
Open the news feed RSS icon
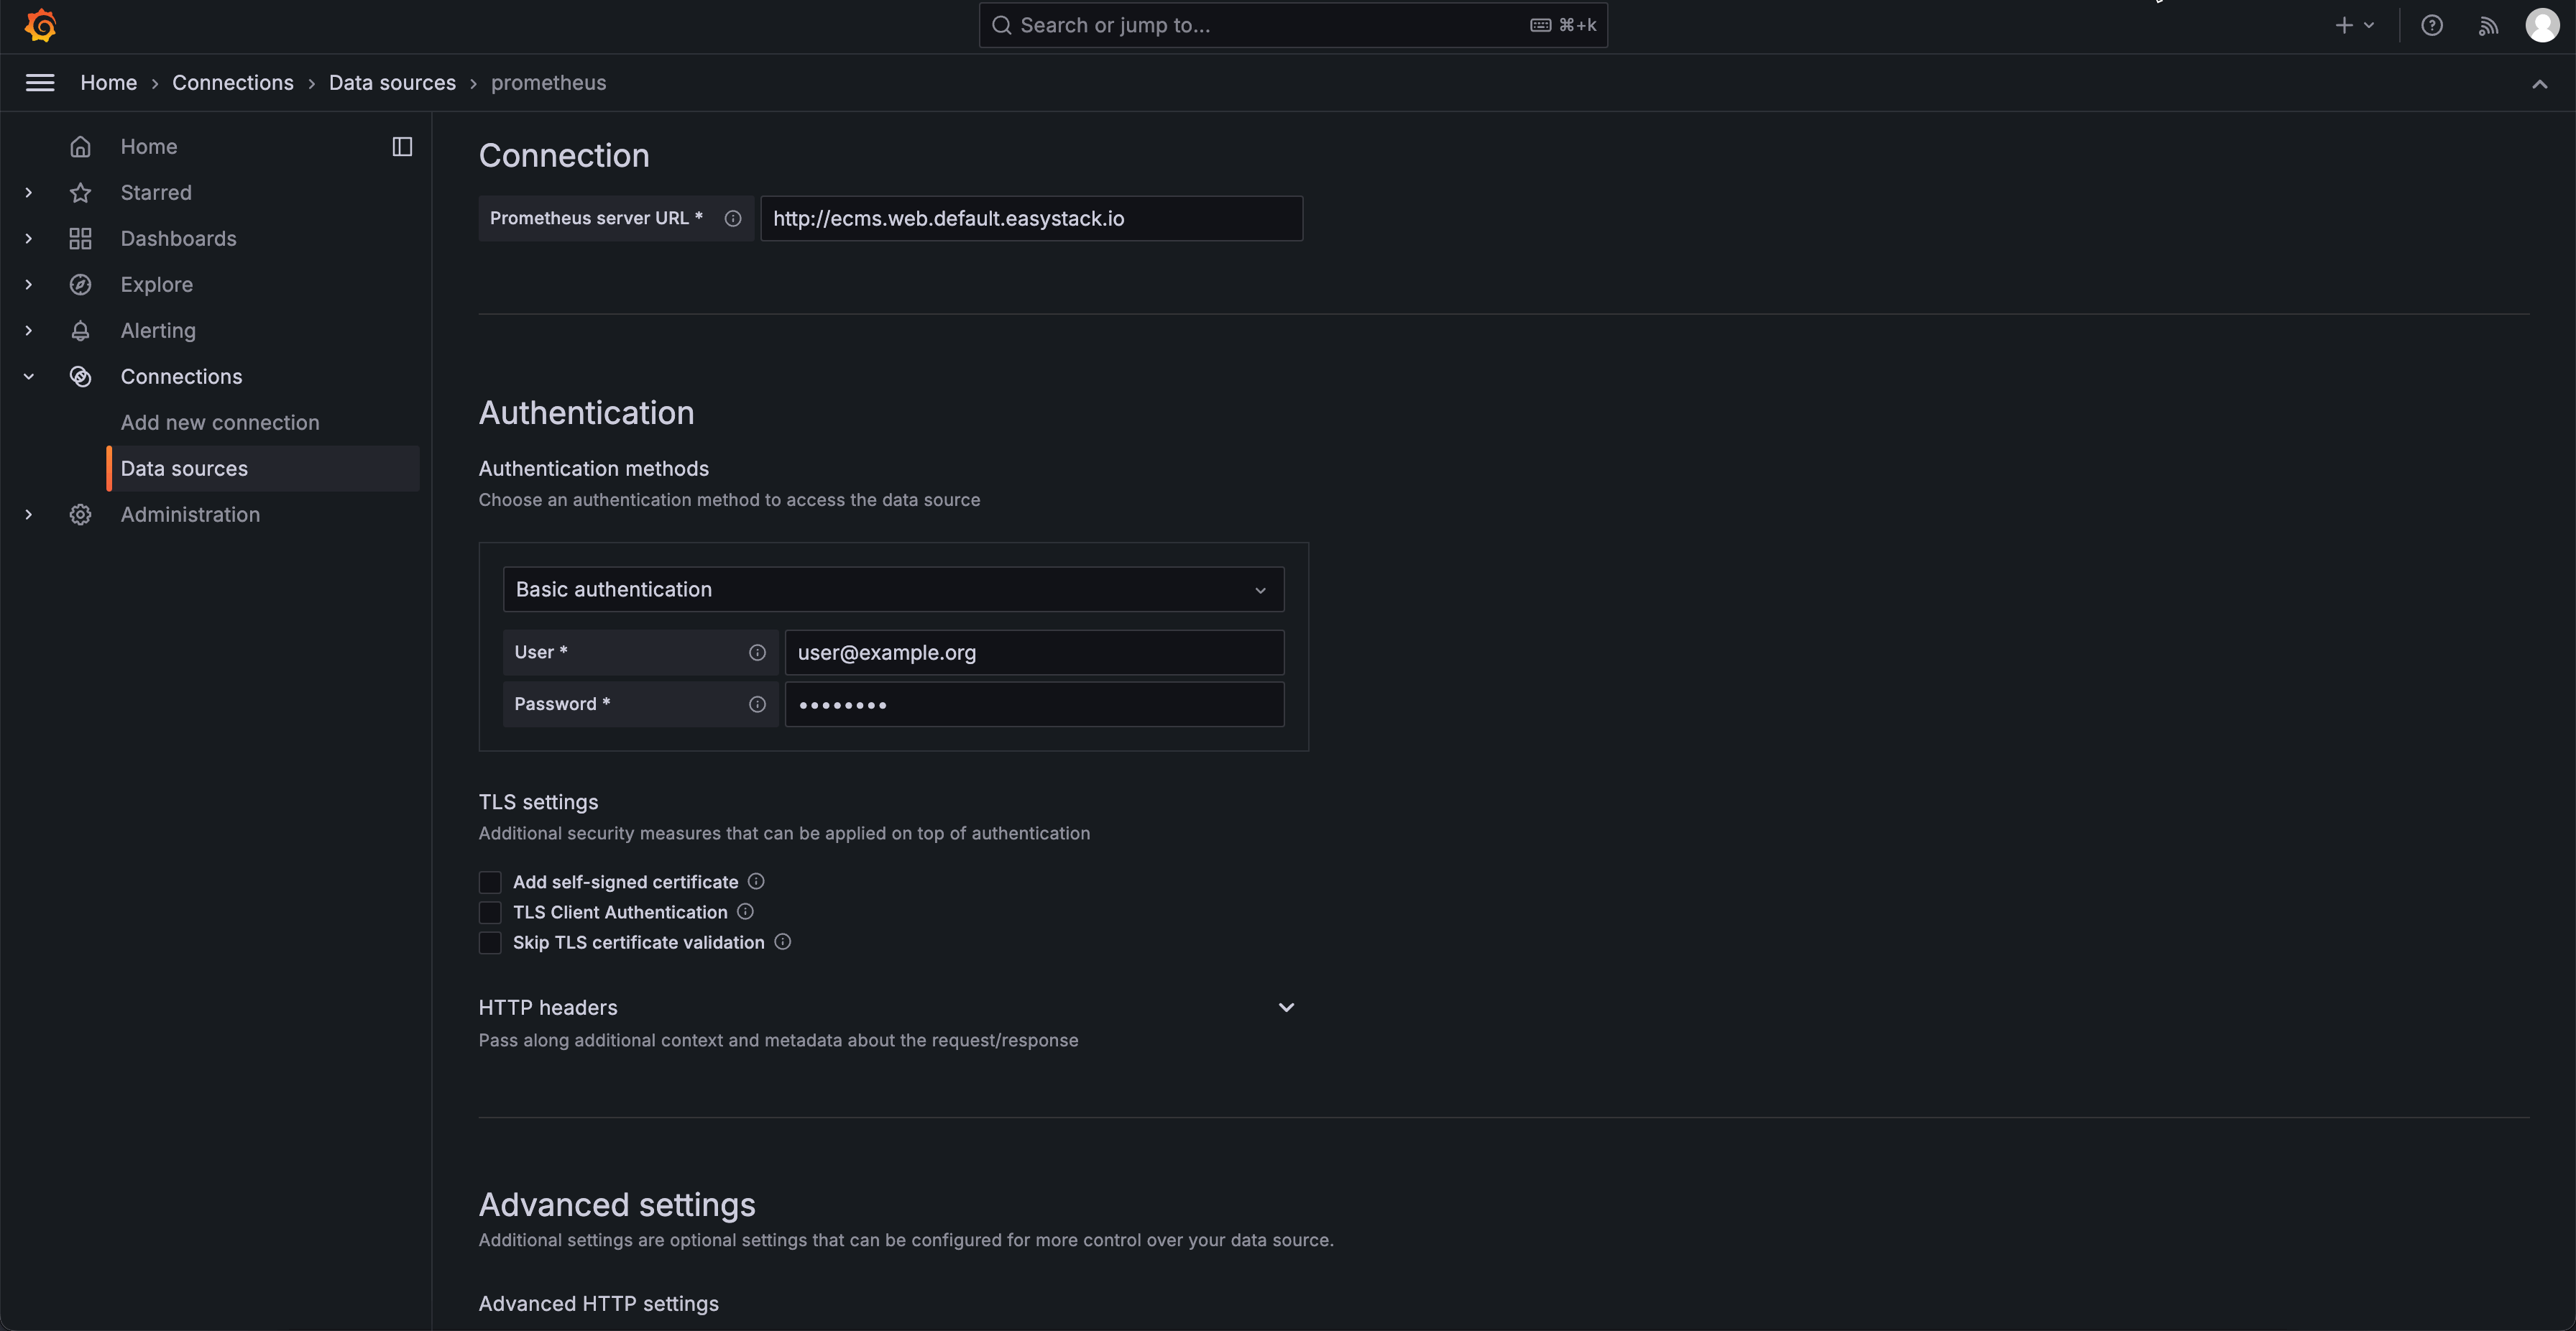[x=2488, y=26]
